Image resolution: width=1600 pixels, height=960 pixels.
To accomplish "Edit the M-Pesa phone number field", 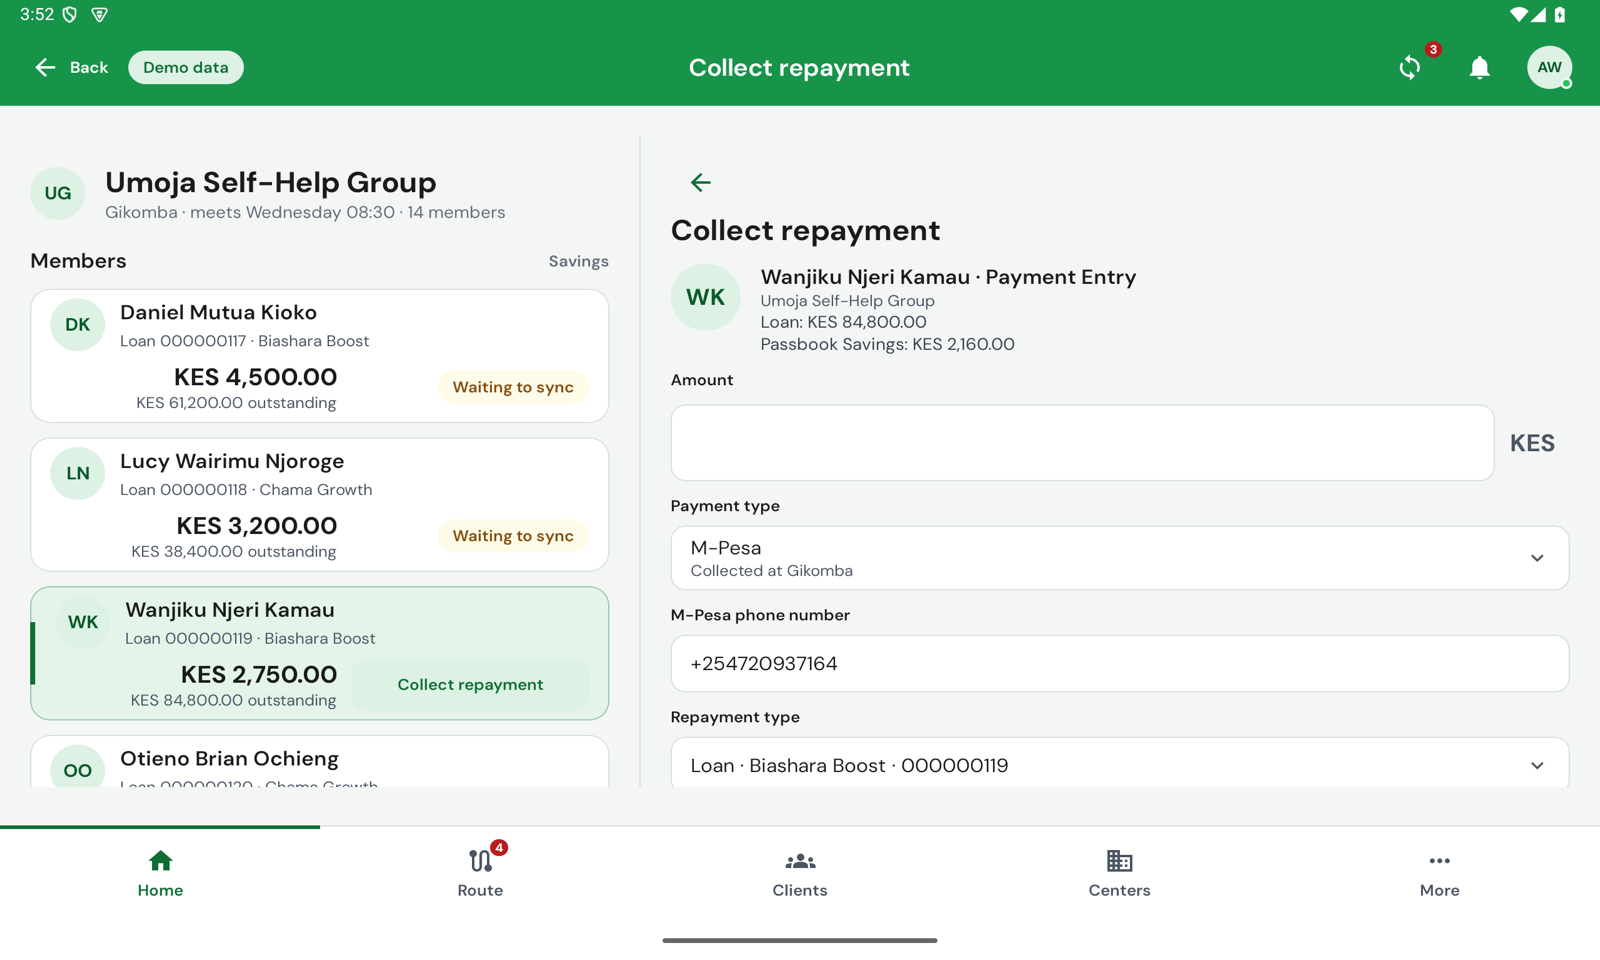I will click(x=1119, y=664).
